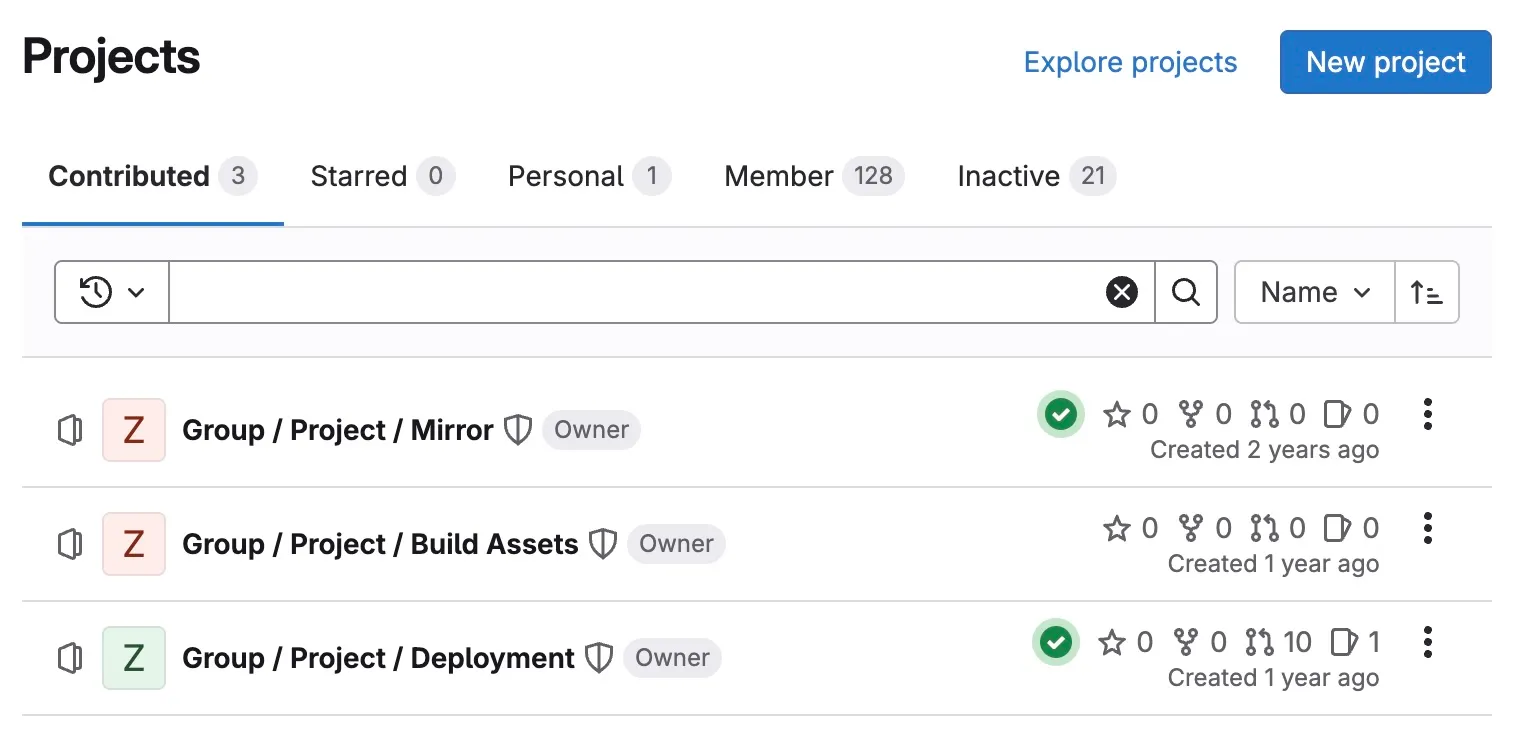
Task: Click the project icon left of Mirror row
Action: click(70, 430)
